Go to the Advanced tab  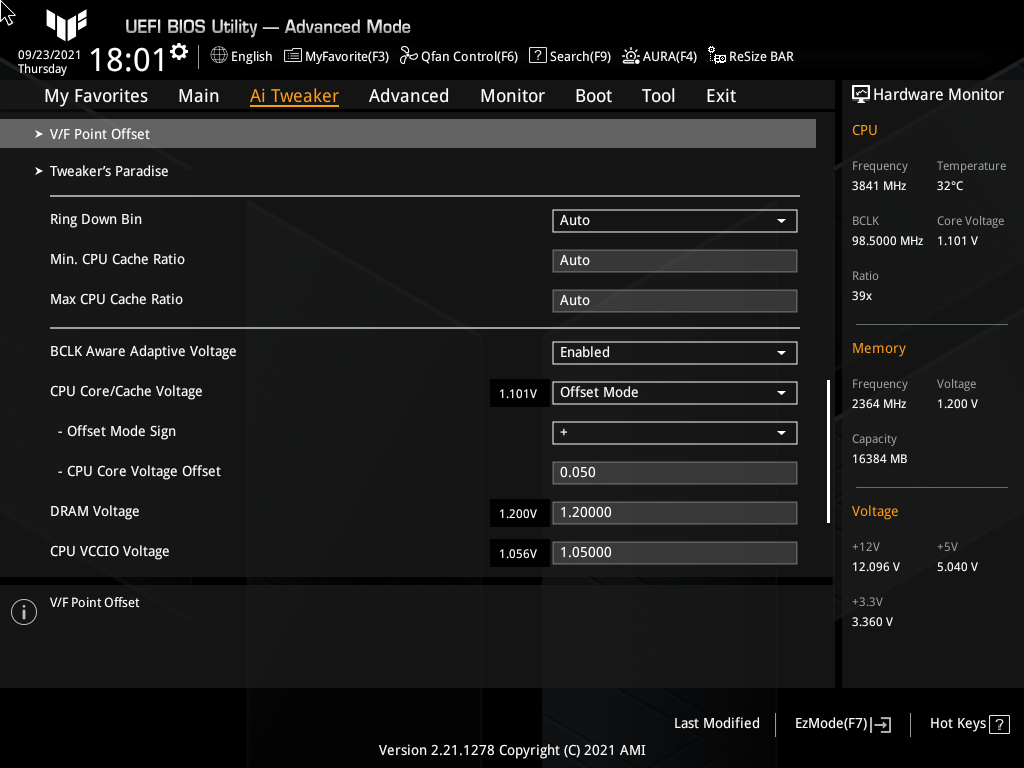[x=409, y=96]
